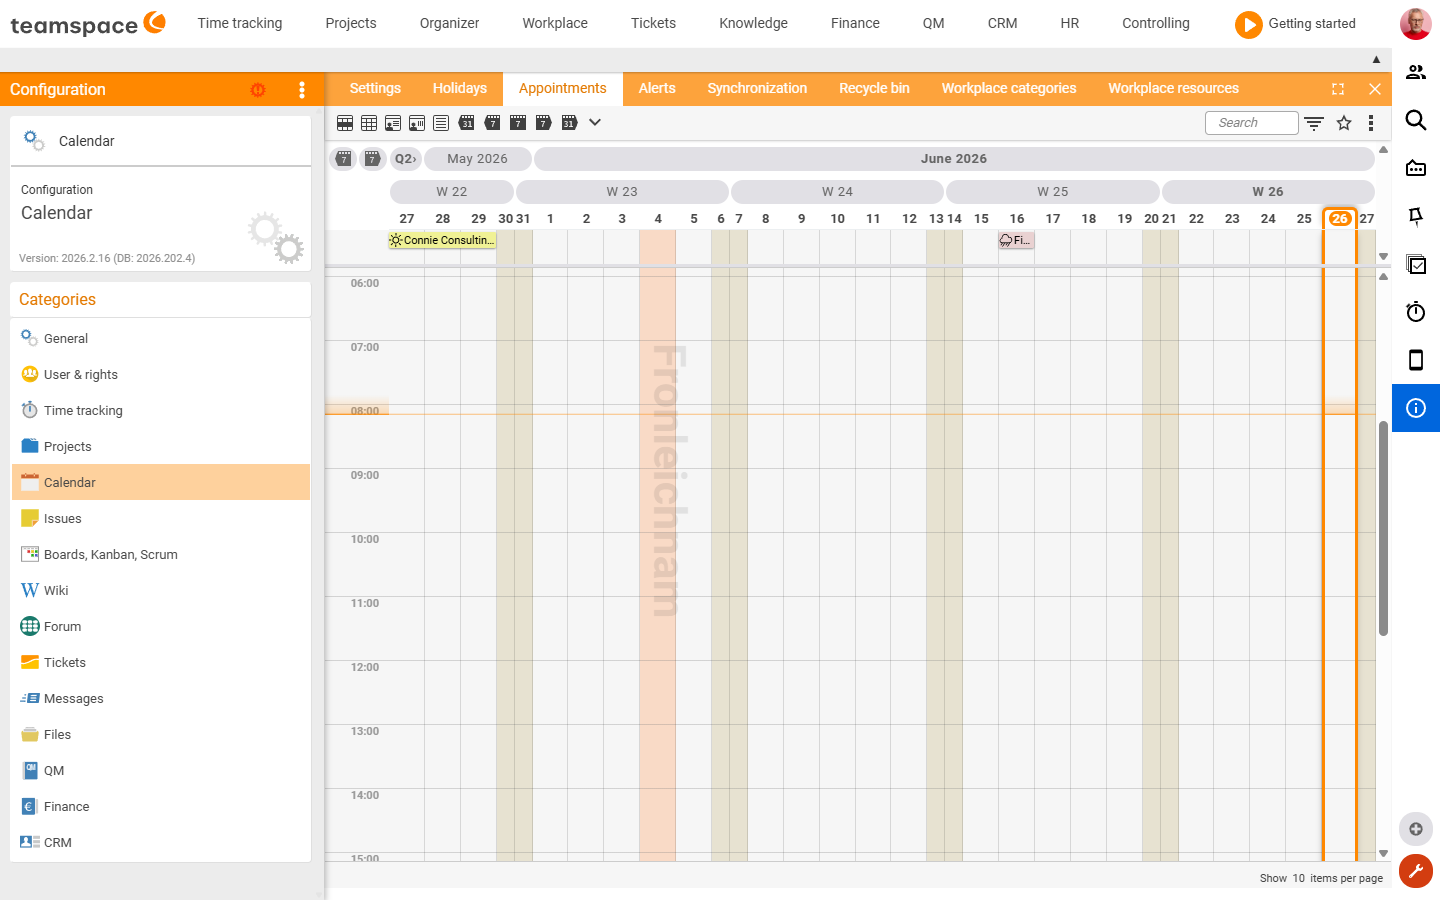Jump forward one month using toolbar right 31 icon
1440x900 pixels.
pos(569,123)
